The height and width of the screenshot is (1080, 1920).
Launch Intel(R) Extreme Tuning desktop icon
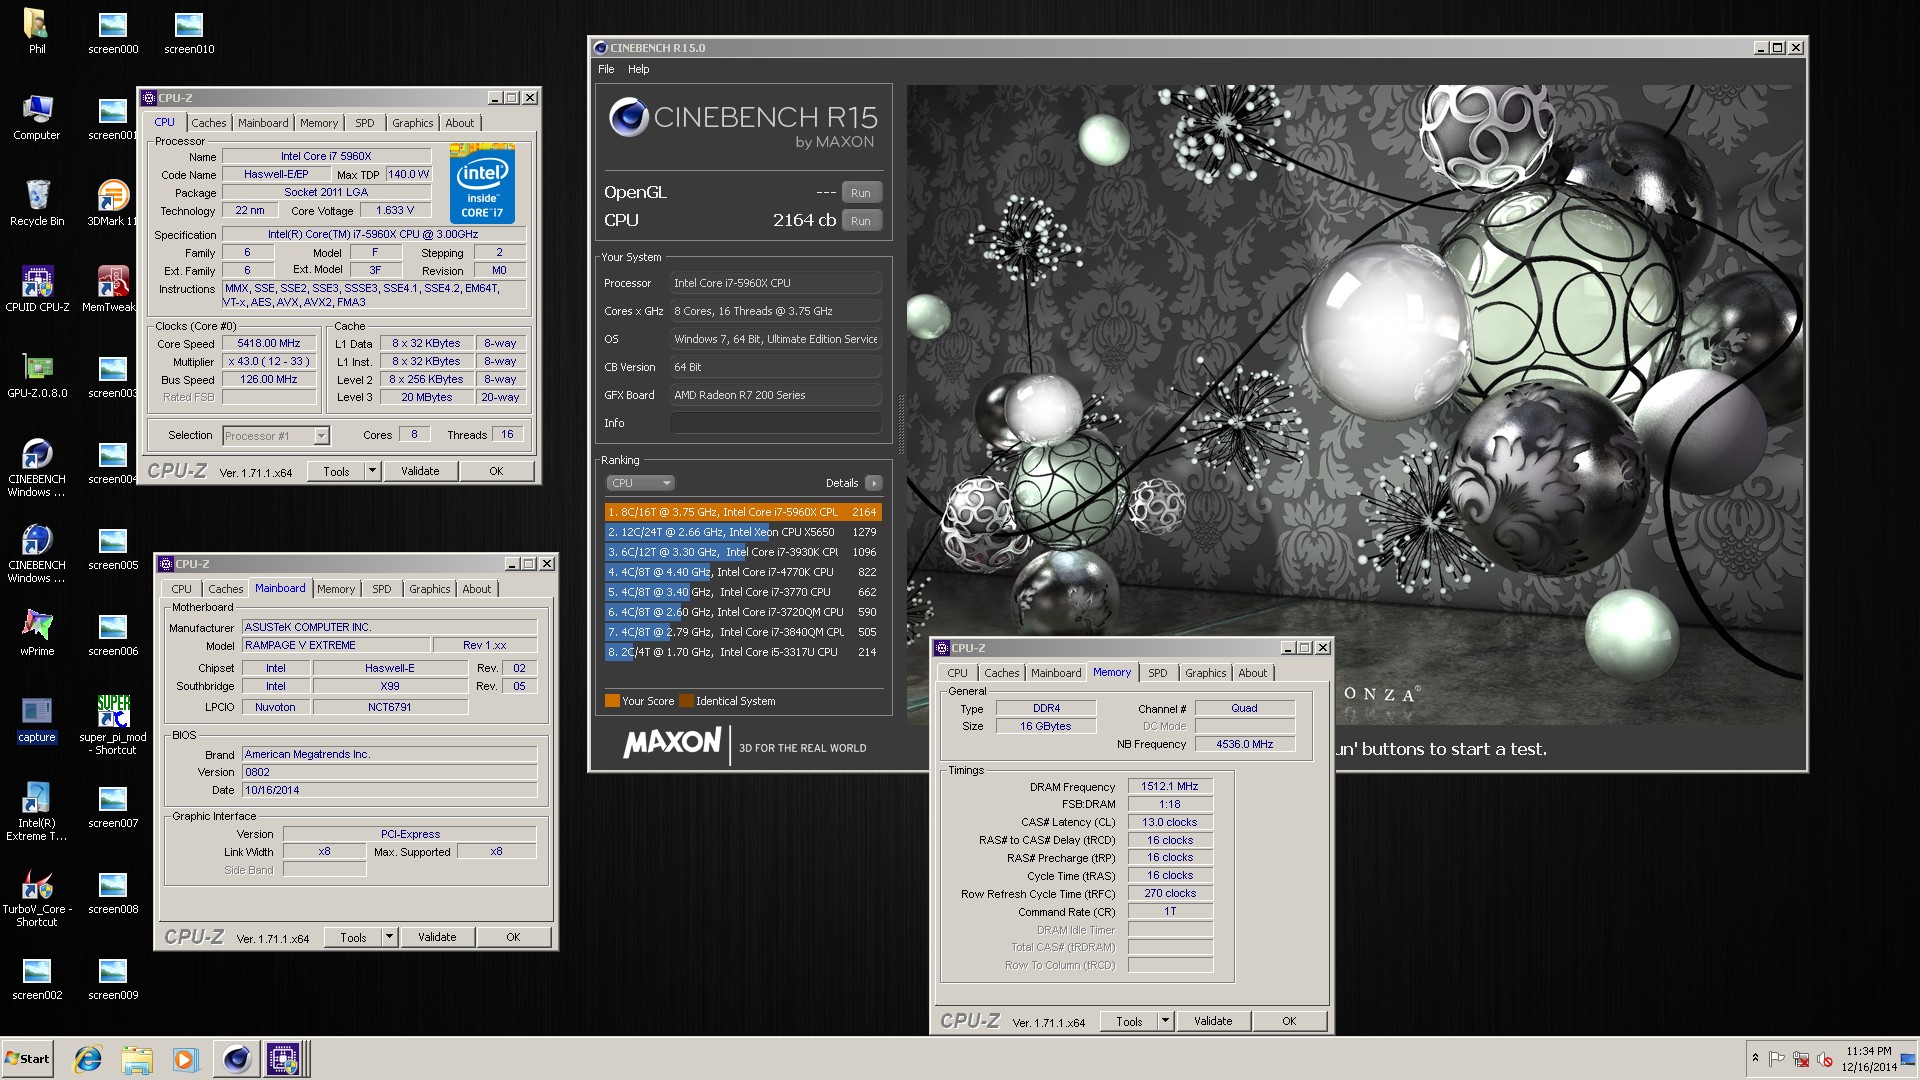point(36,811)
